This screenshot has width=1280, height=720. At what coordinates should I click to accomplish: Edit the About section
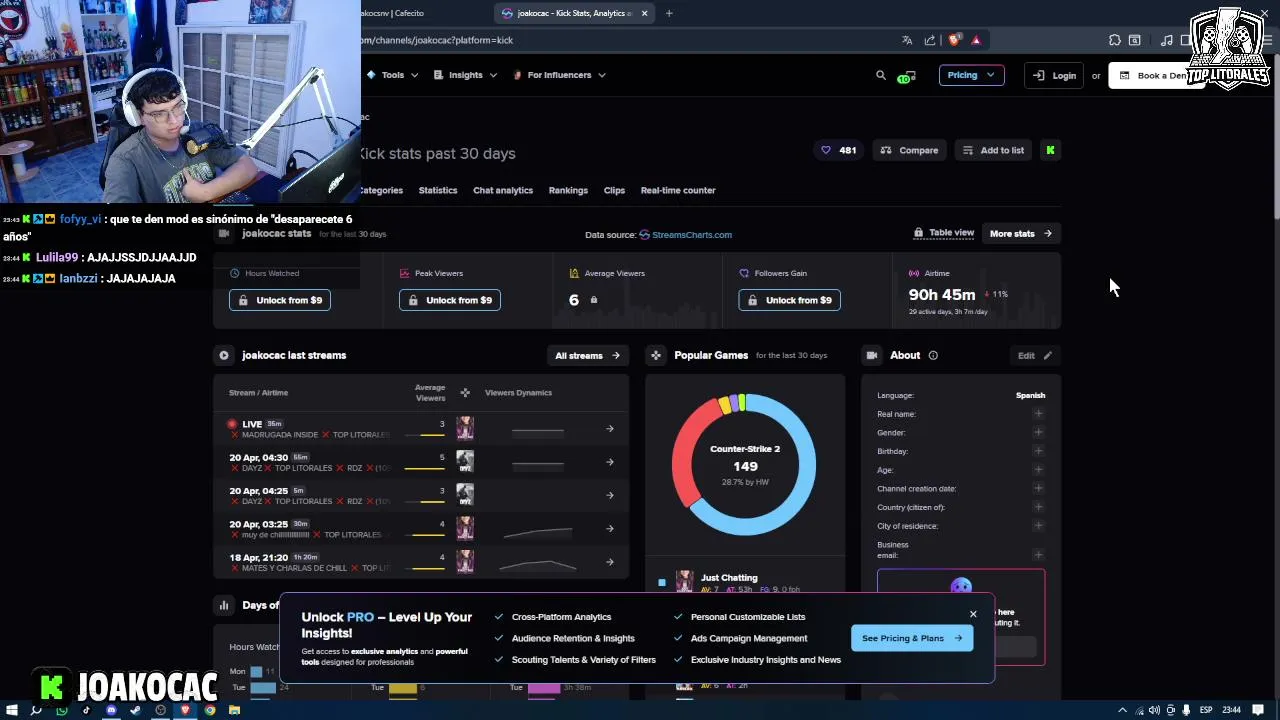click(1035, 355)
